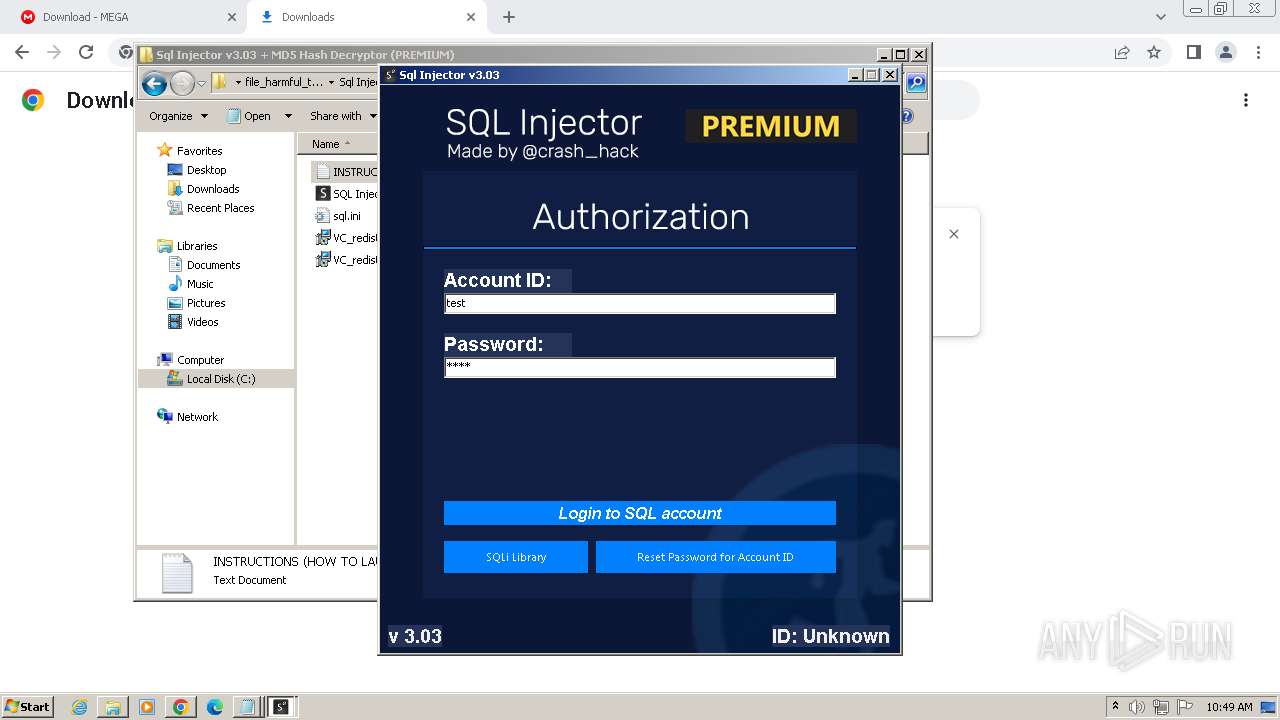Select the sql.ini file icon
This screenshot has height=720, width=1280.
(322, 216)
